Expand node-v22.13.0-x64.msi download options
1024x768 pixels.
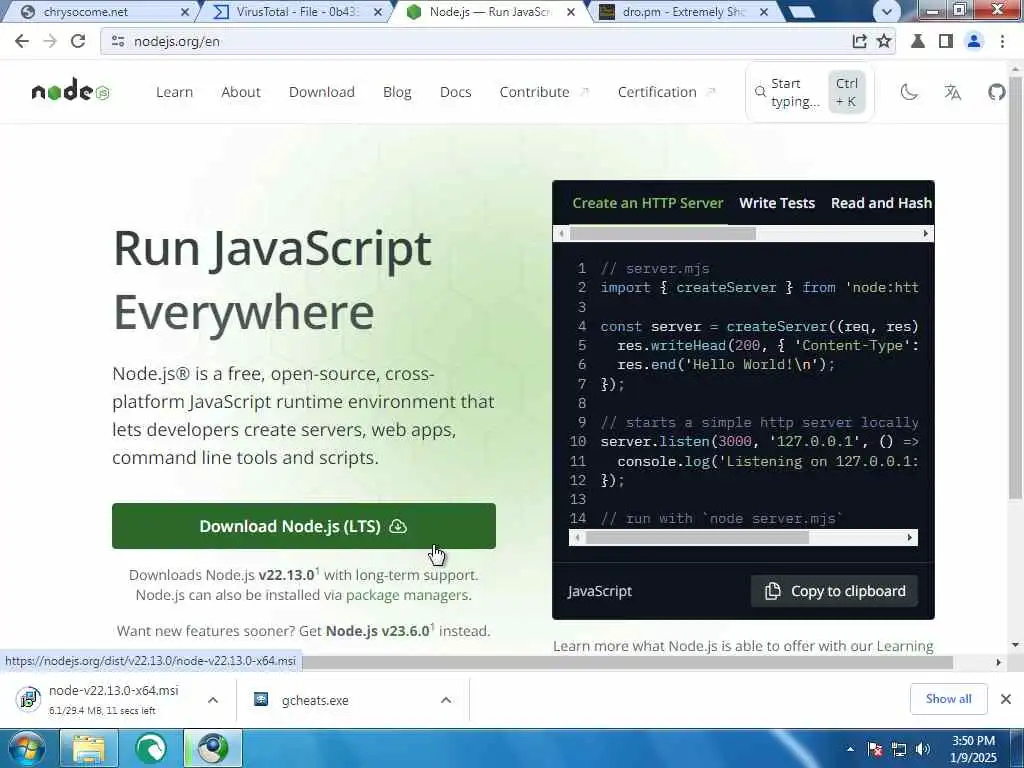click(x=213, y=700)
